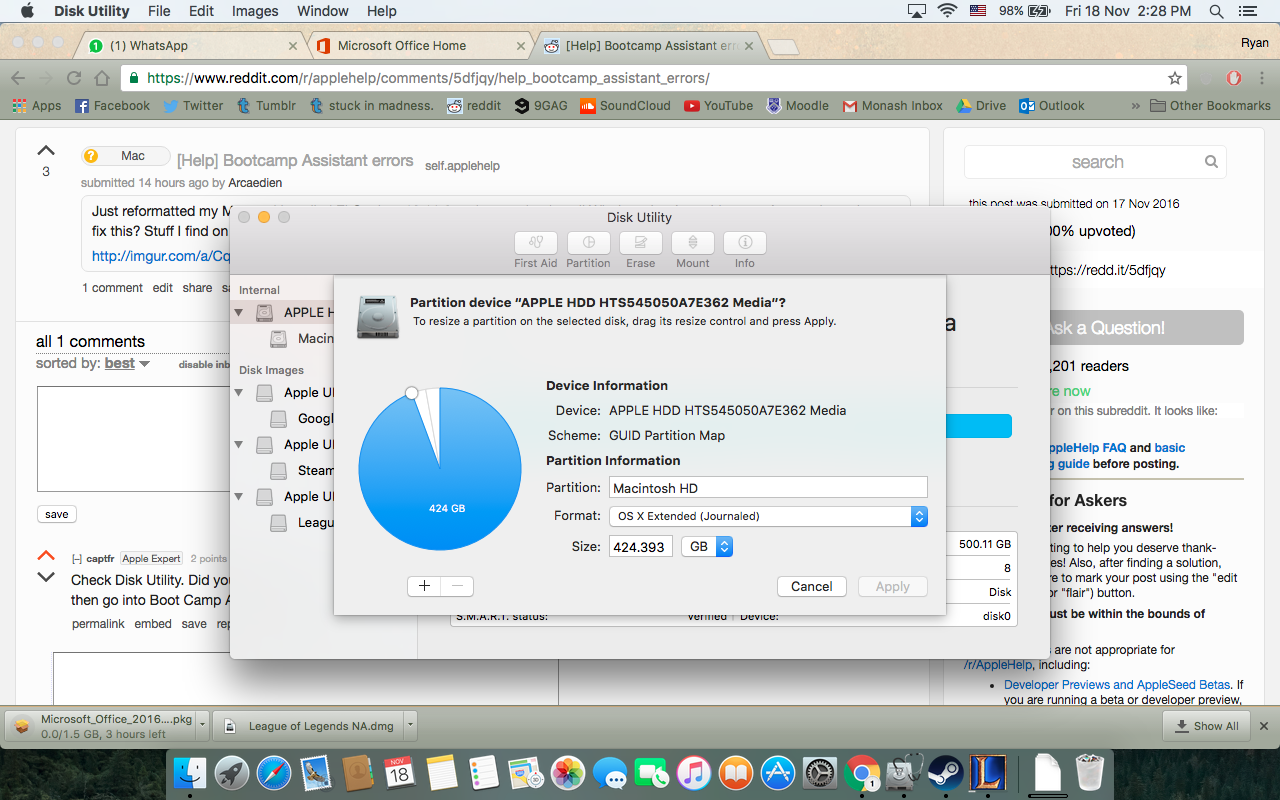1280x800 pixels.
Task: Open Finder from the Dock
Action: point(190,773)
